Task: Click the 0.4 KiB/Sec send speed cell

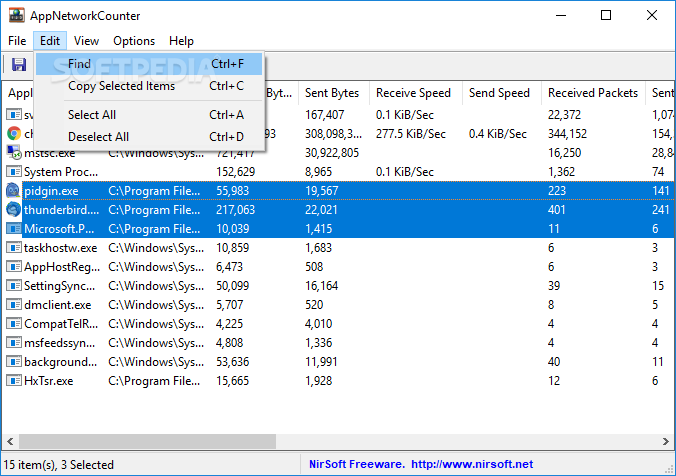Action: click(x=498, y=134)
